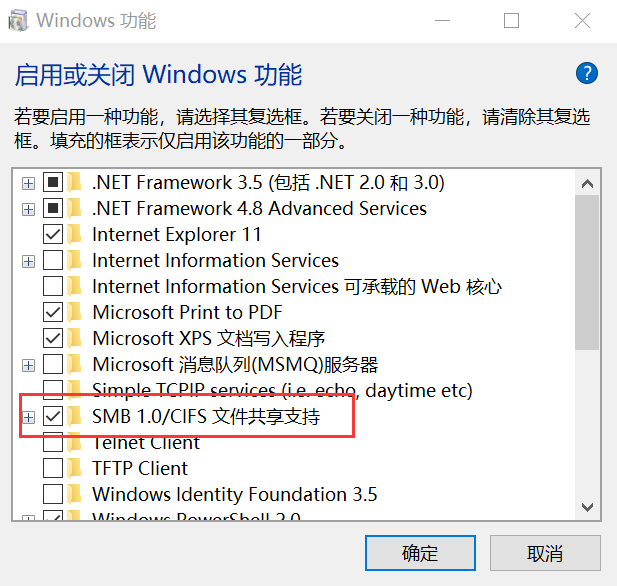This screenshot has height=586, width=617.
Task: Click the 取消 button
Action: coord(545,553)
